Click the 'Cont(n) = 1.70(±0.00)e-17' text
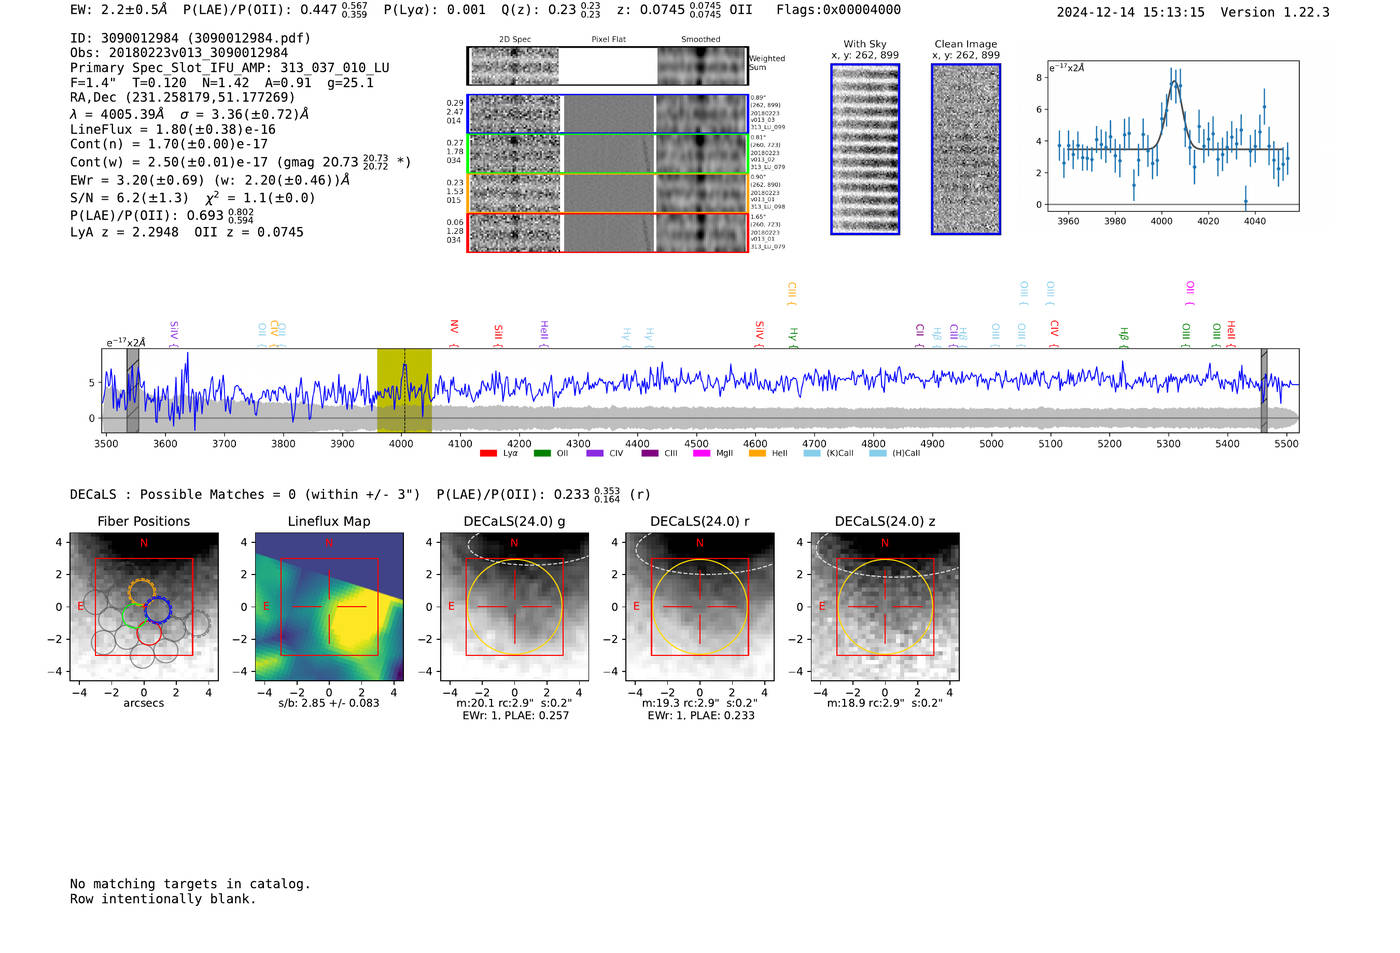 169,144
